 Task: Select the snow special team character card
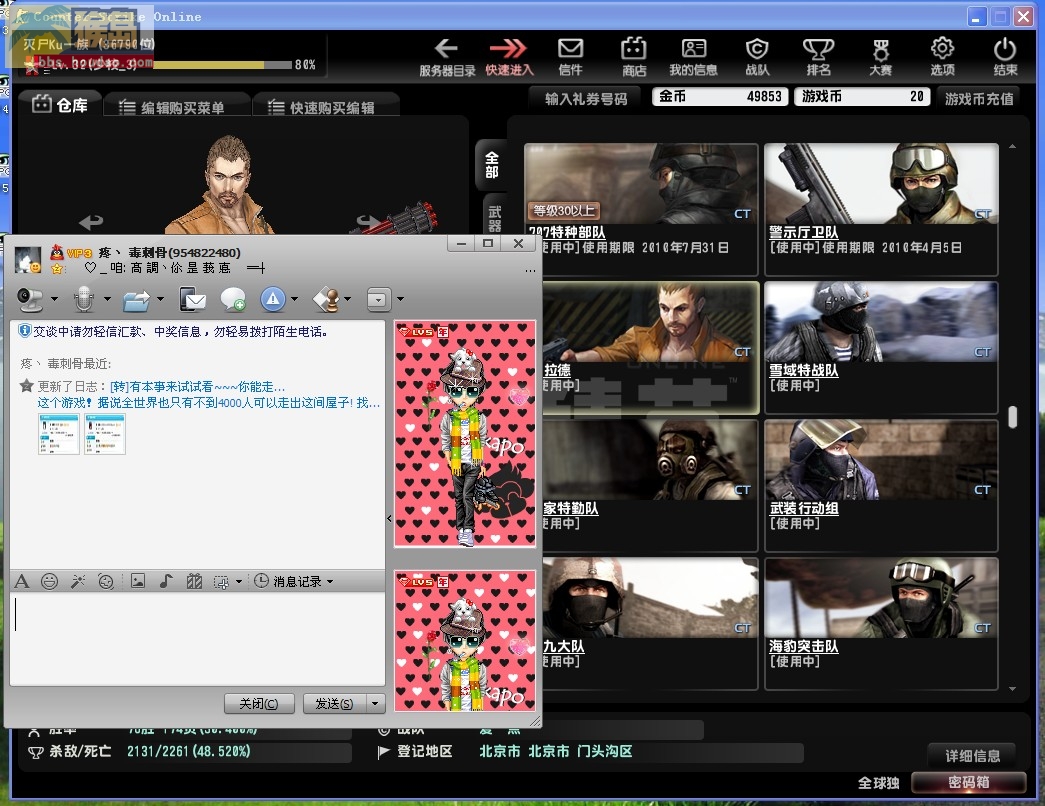[880, 347]
